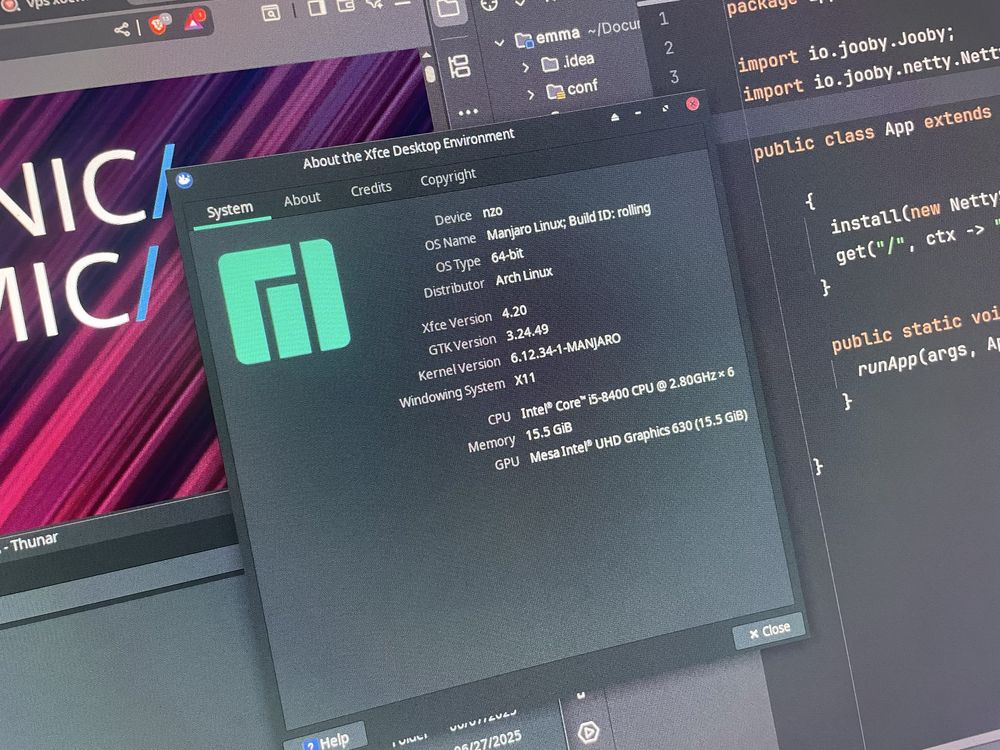1000x750 pixels.
Task: Click the three-dots more tool windows icon
Action: pyautogui.click(x=467, y=112)
